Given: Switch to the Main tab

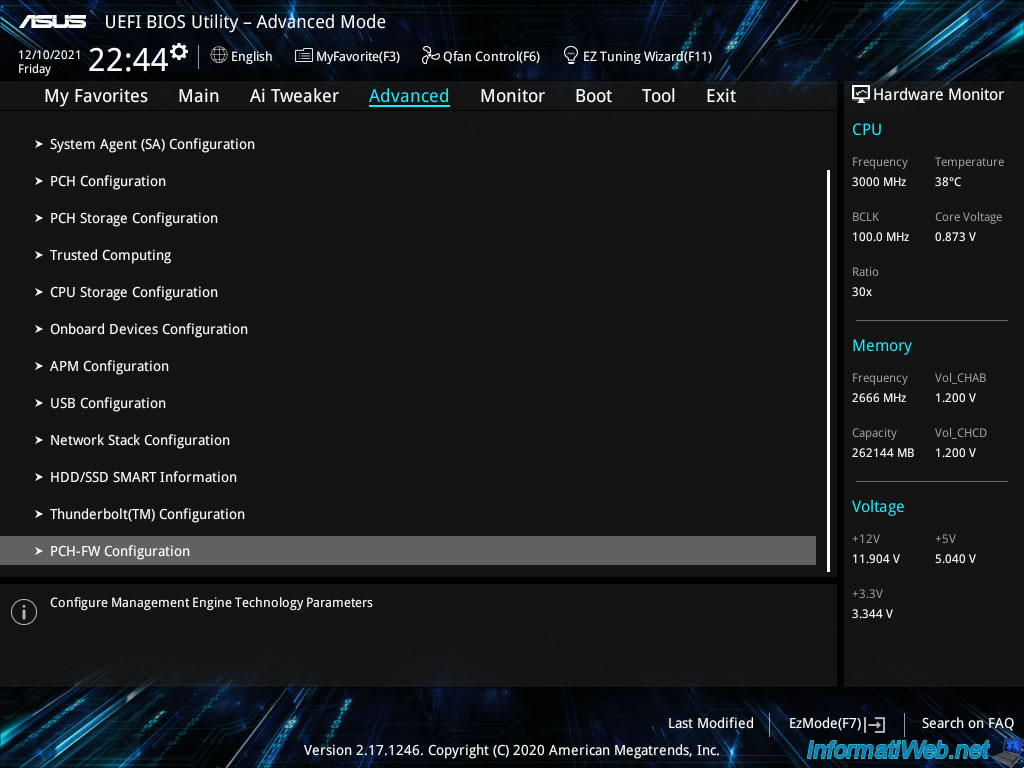Looking at the screenshot, I should 199,96.
